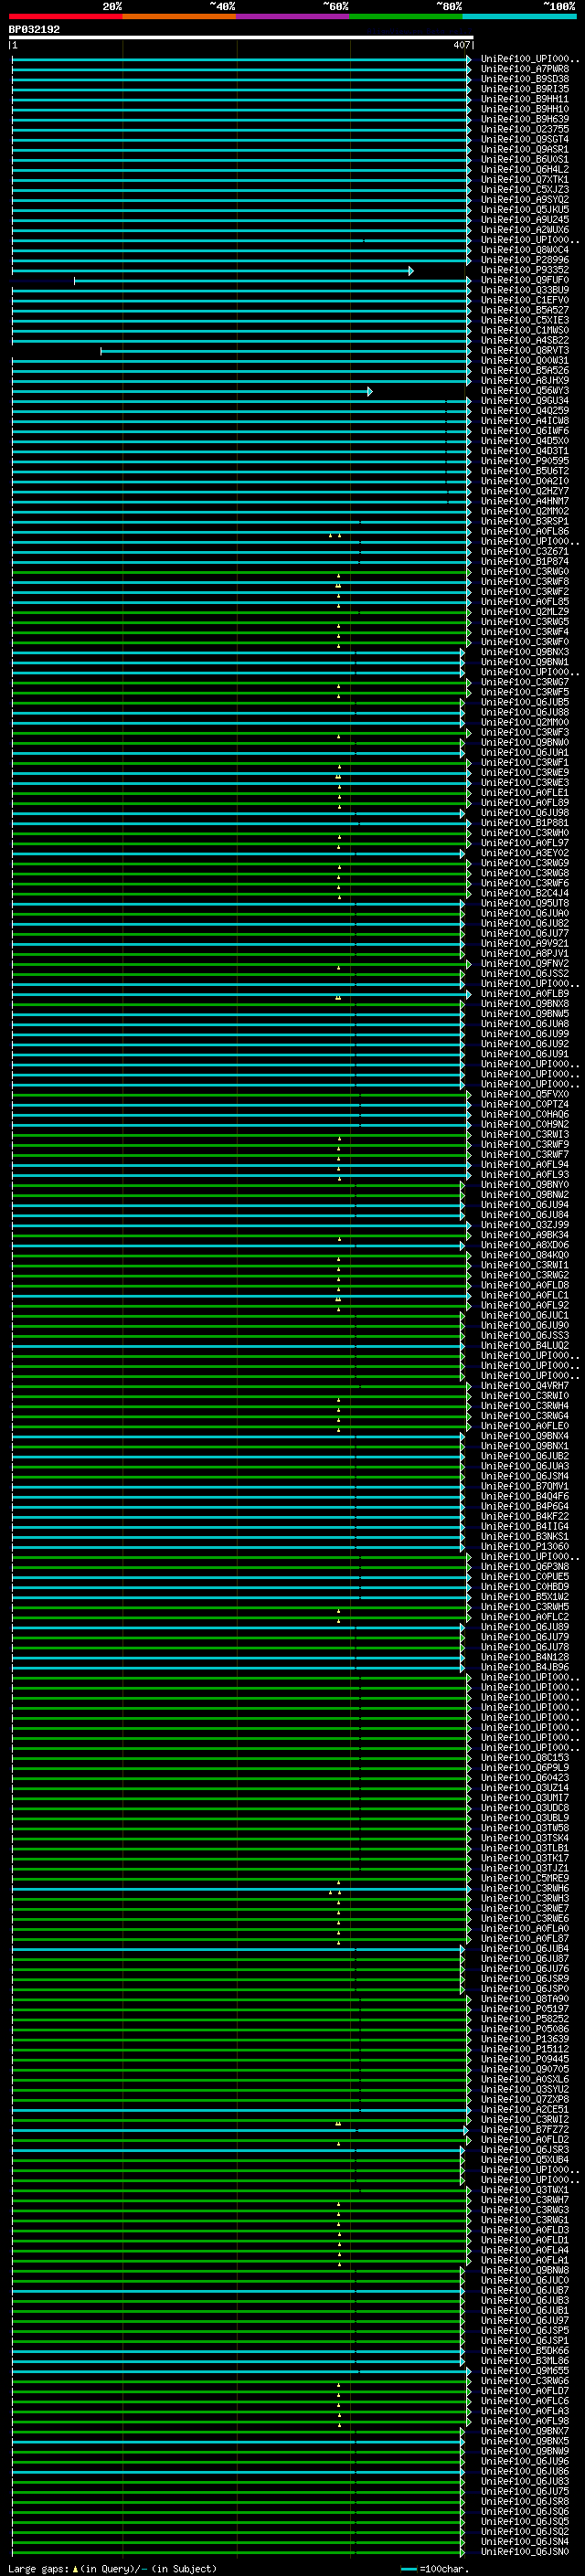
Task: Click hit UniRef100_C3RWG0
Action: (x=525, y=572)
